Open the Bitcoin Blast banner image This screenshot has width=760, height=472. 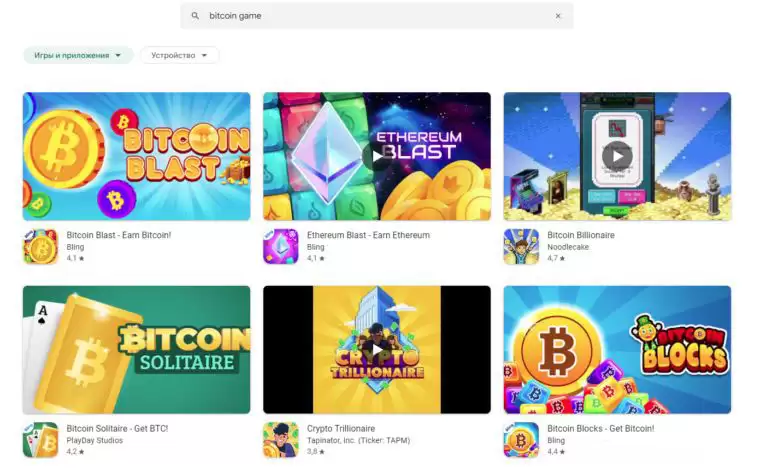pos(136,156)
